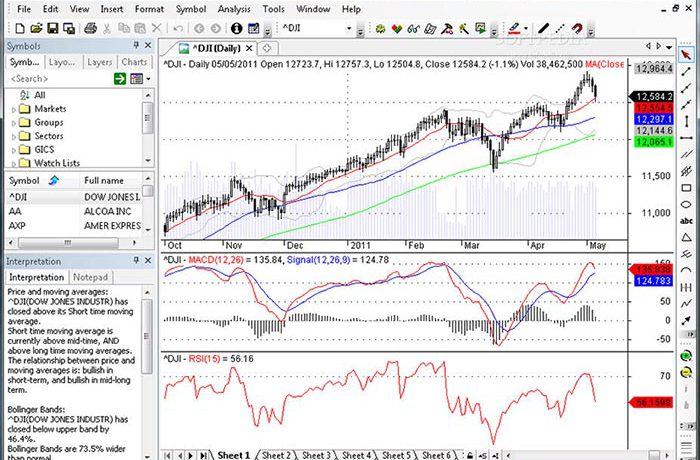Screen dimensions: 700x460
Task: Click the yellow zoom out icon
Action: 686,372
